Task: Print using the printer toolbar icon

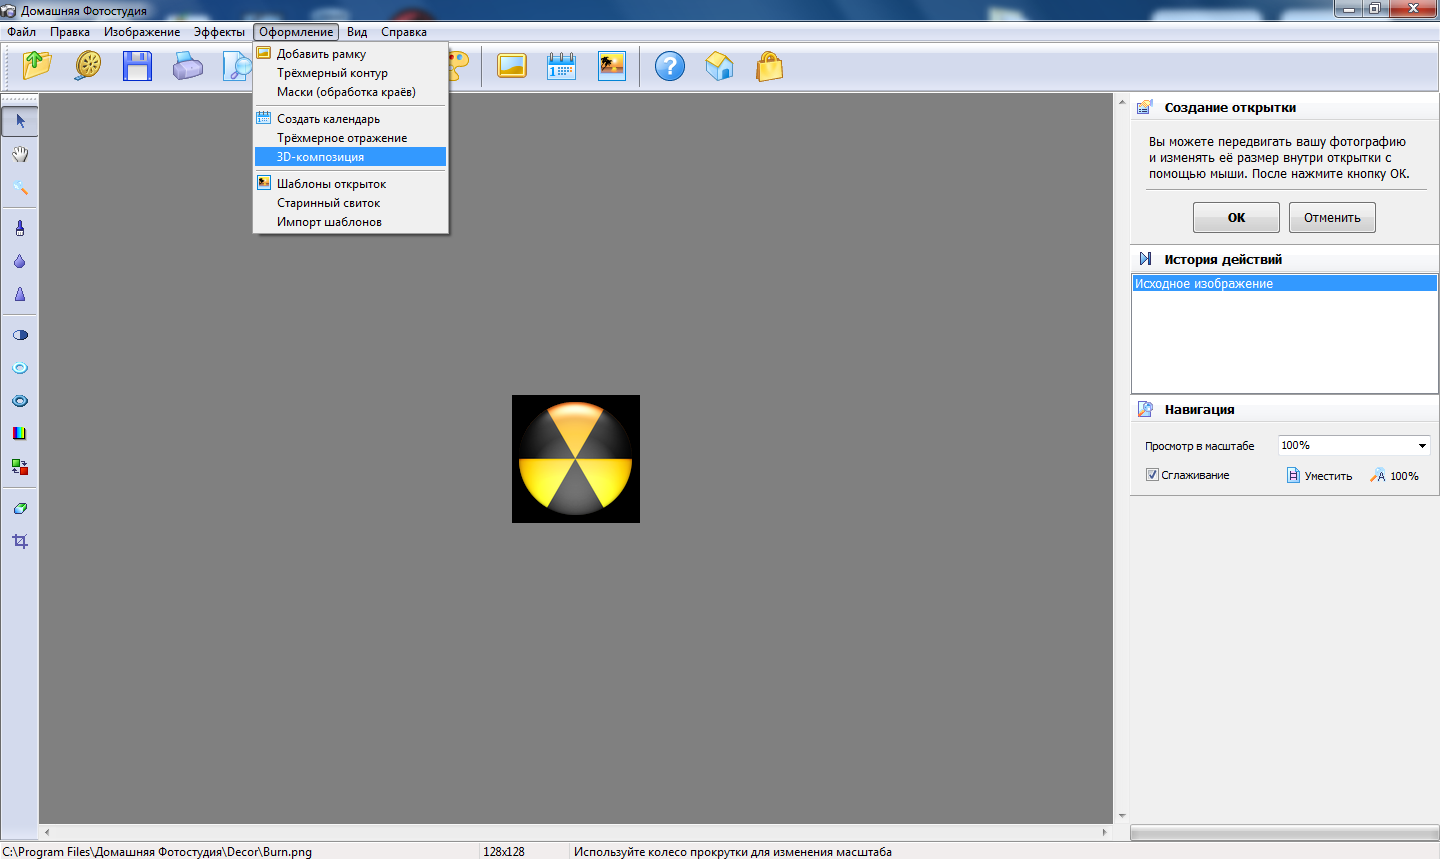Action: point(187,66)
